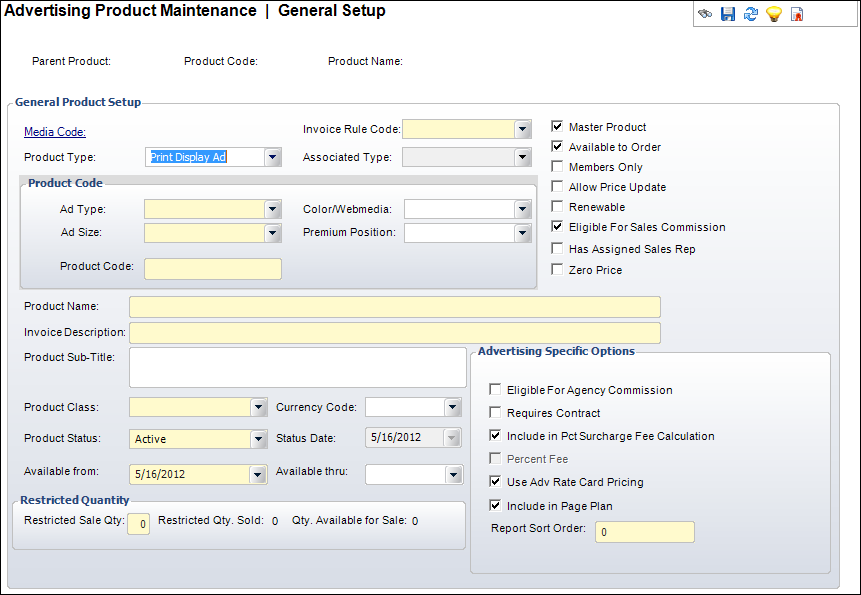Click the binoculars search icon
Viewport: 861px width, 595px height.
point(706,14)
